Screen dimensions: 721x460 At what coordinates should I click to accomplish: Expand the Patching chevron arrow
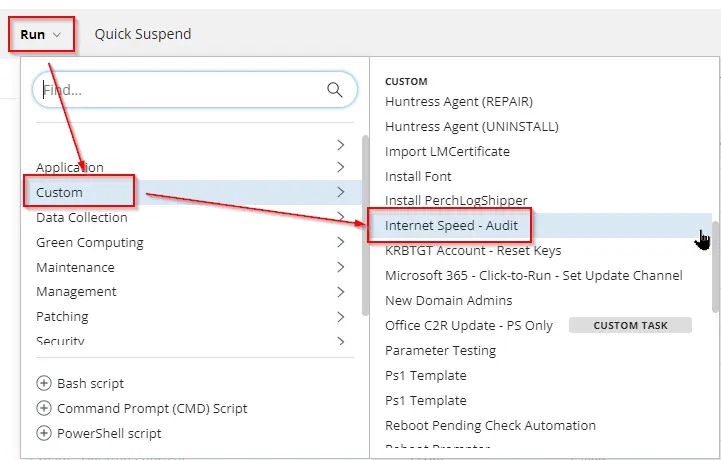click(341, 316)
